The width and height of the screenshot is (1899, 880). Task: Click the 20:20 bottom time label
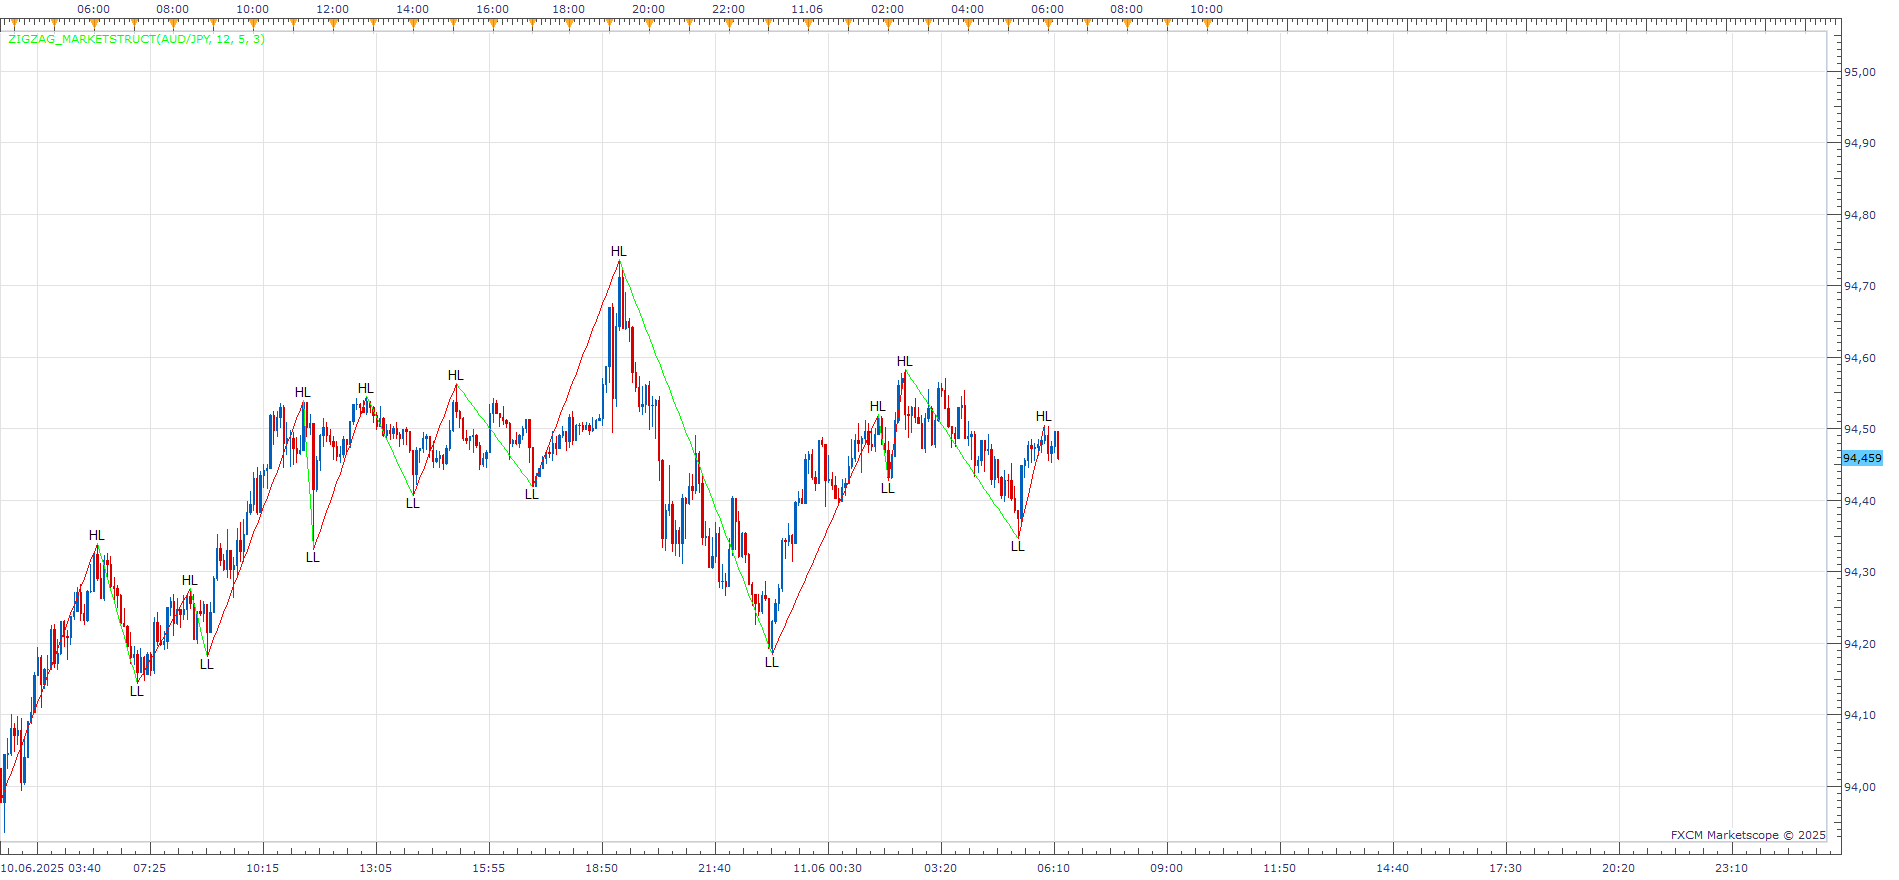pyautogui.click(x=1619, y=868)
